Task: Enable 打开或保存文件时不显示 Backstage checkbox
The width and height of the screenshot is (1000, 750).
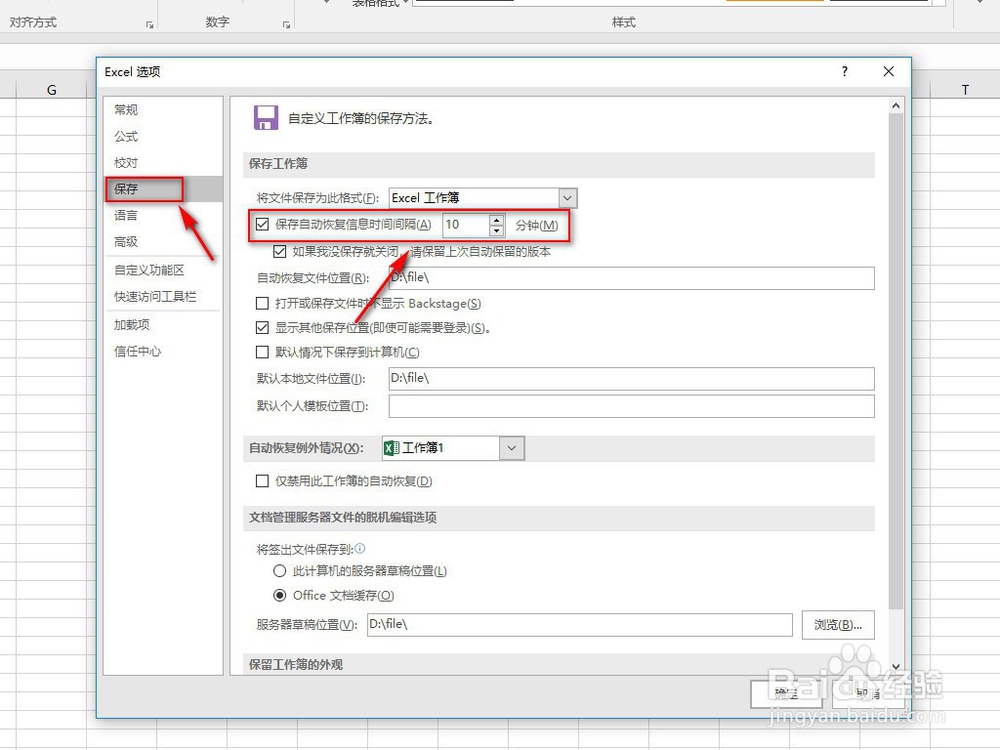Action: pyautogui.click(x=262, y=303)
